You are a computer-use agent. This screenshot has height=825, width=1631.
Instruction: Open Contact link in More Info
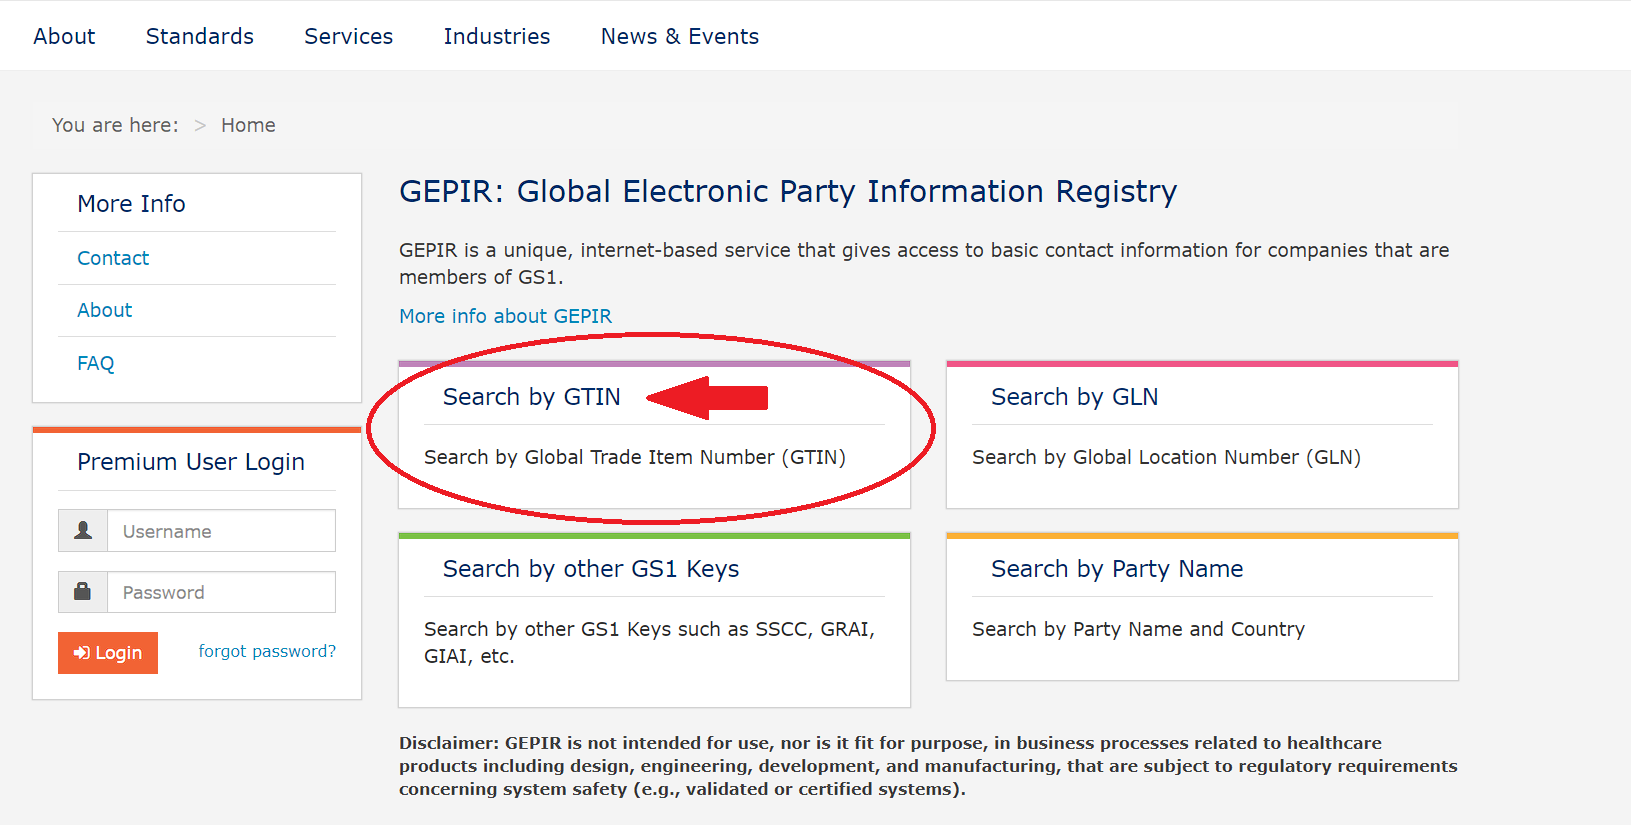pos(113,258)
